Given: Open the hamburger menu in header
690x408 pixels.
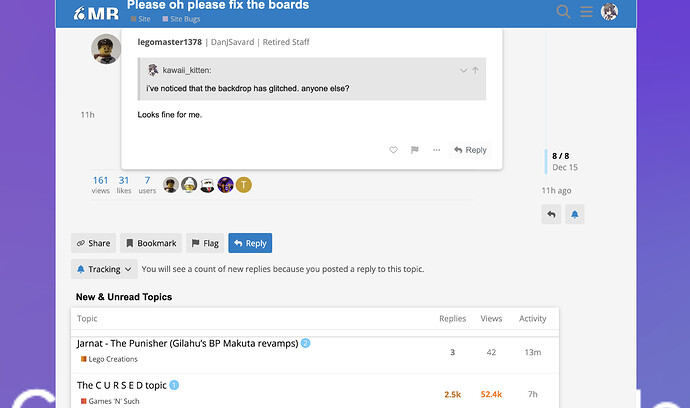Looking at the screenshot, I should 587,12.
